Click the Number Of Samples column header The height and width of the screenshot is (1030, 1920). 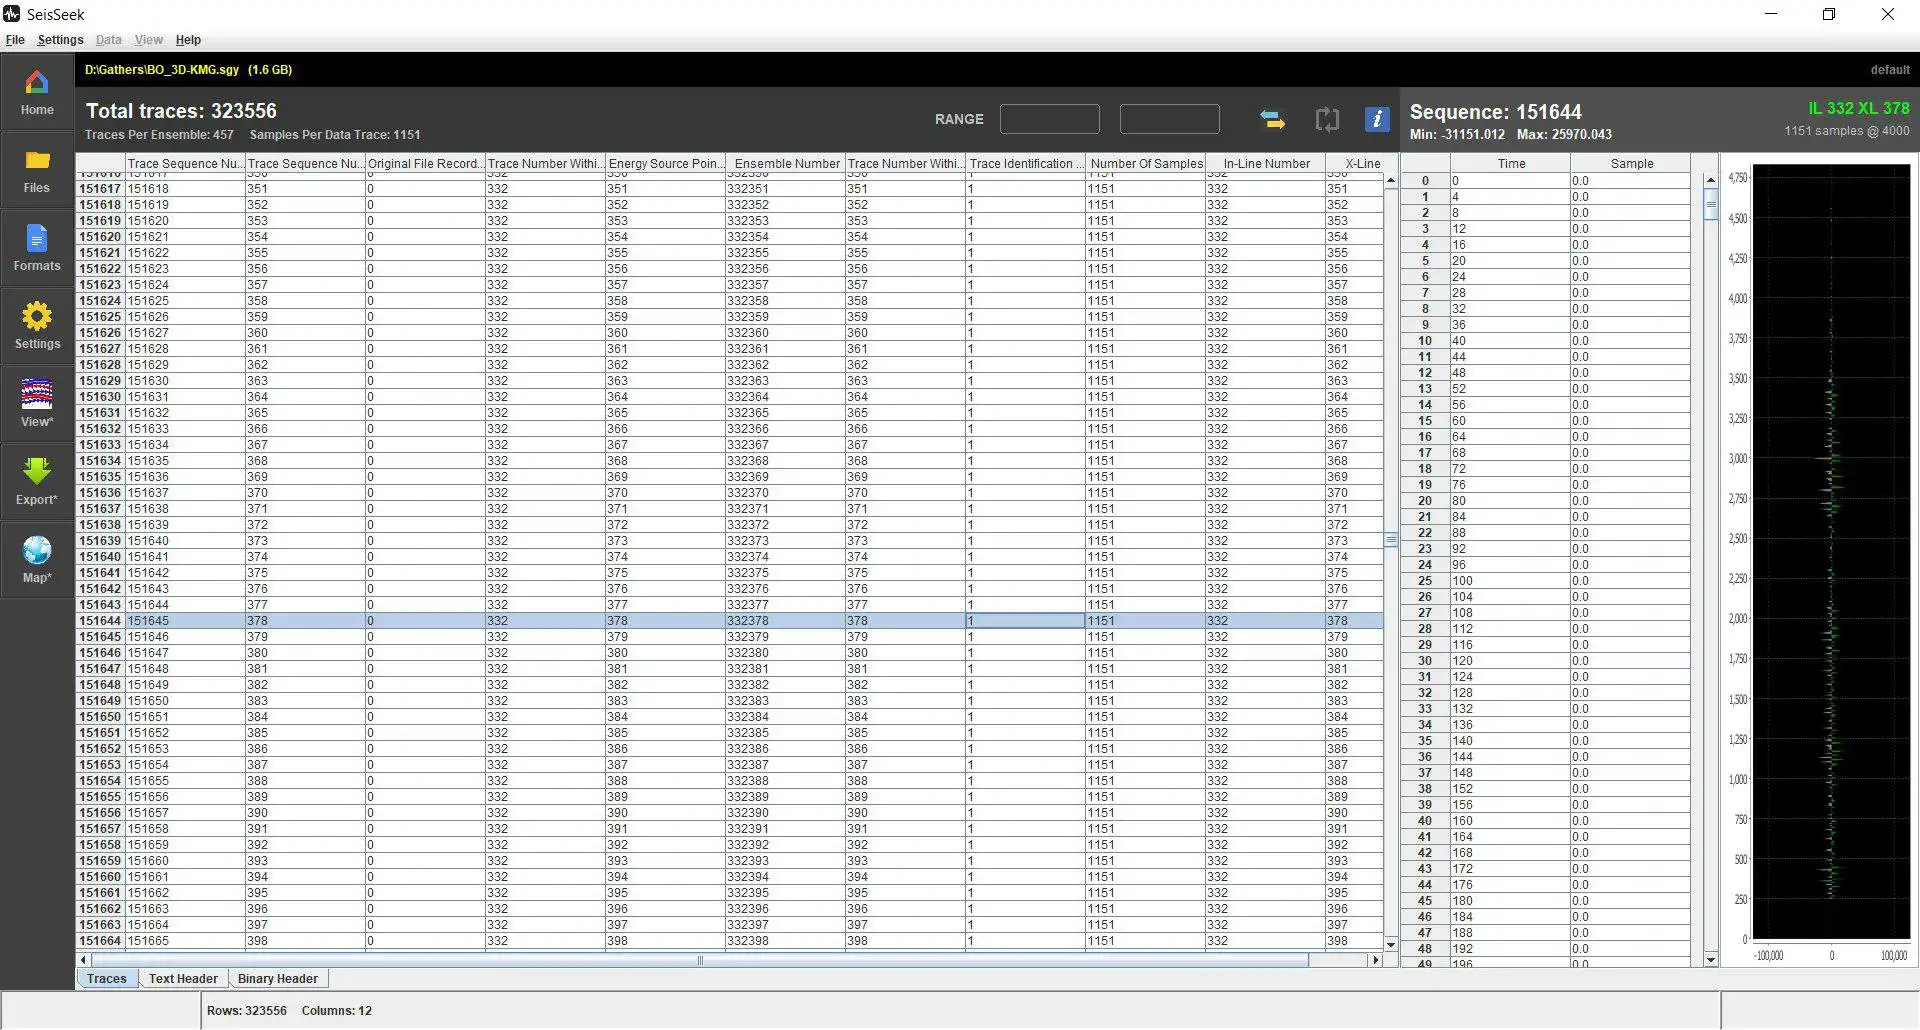pos(1145,164)
